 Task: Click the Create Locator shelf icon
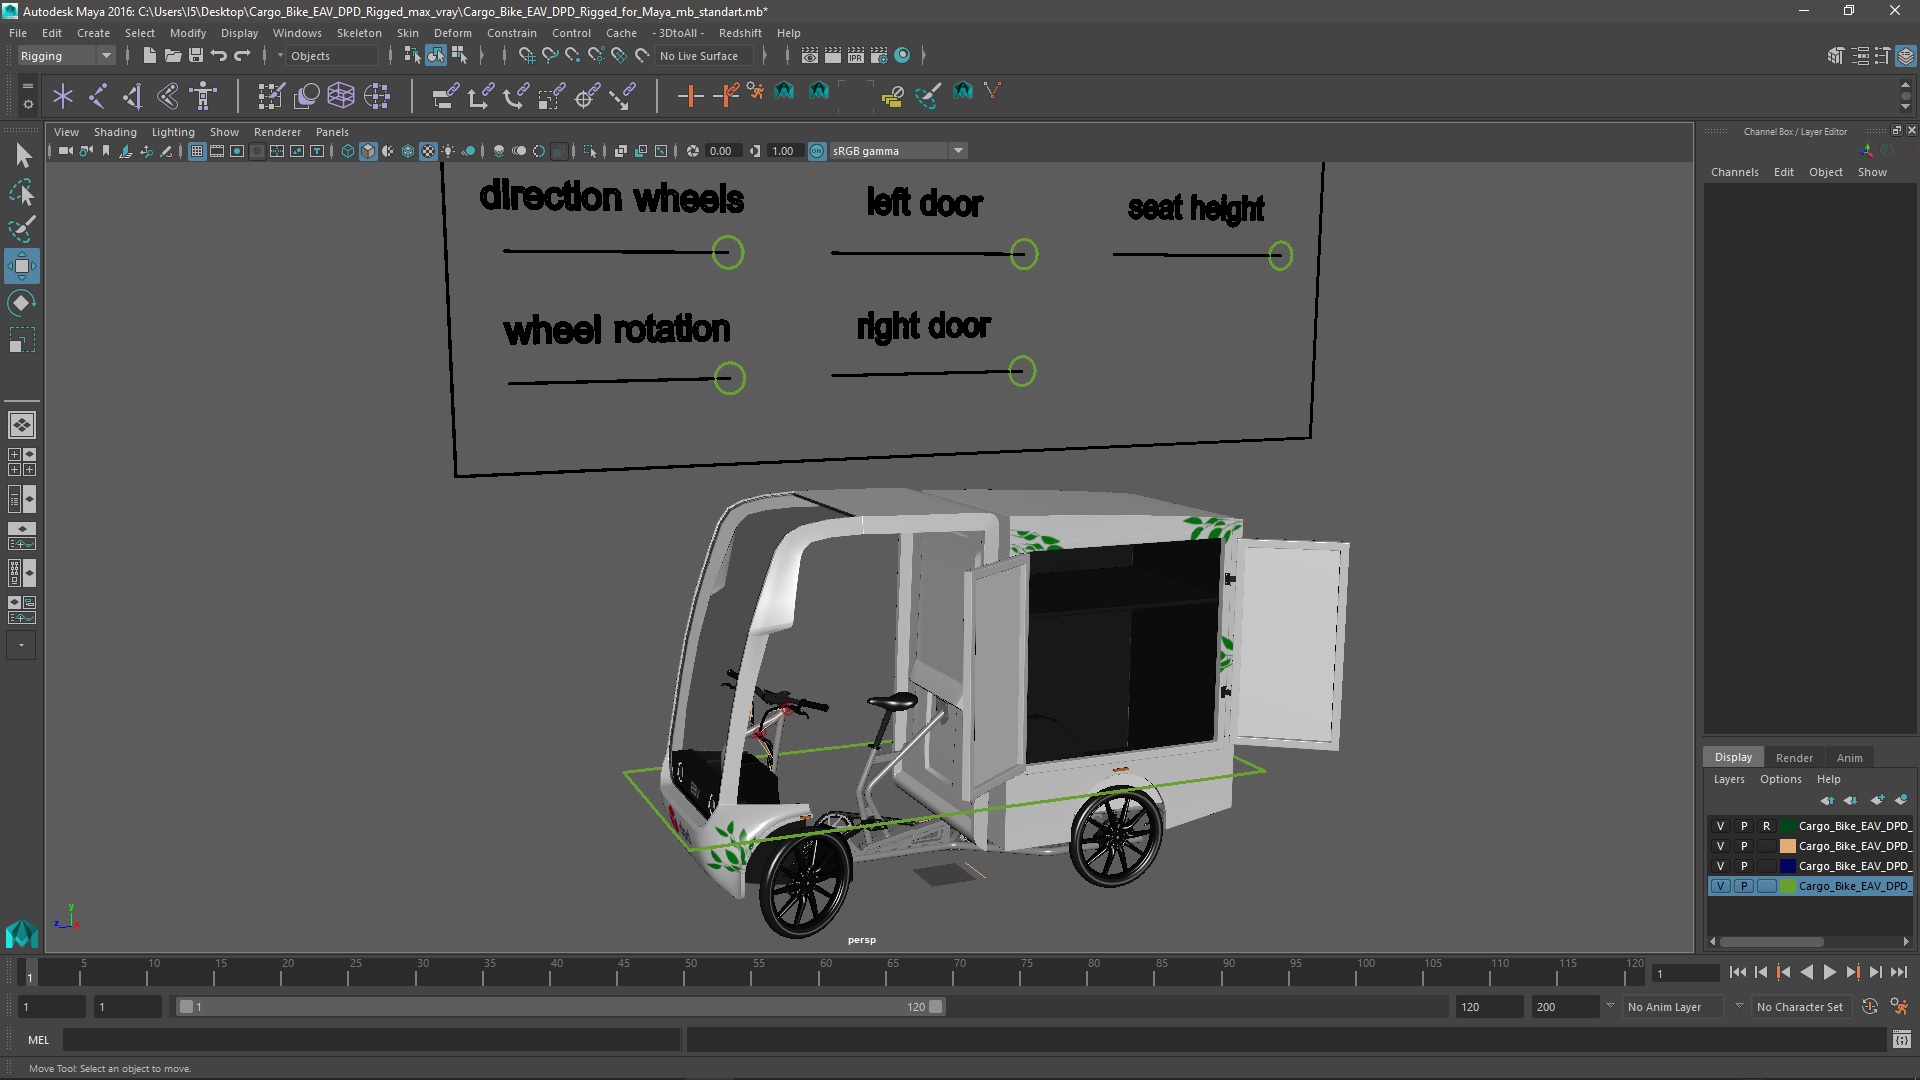pyautogui.click(x=63, y=96)
